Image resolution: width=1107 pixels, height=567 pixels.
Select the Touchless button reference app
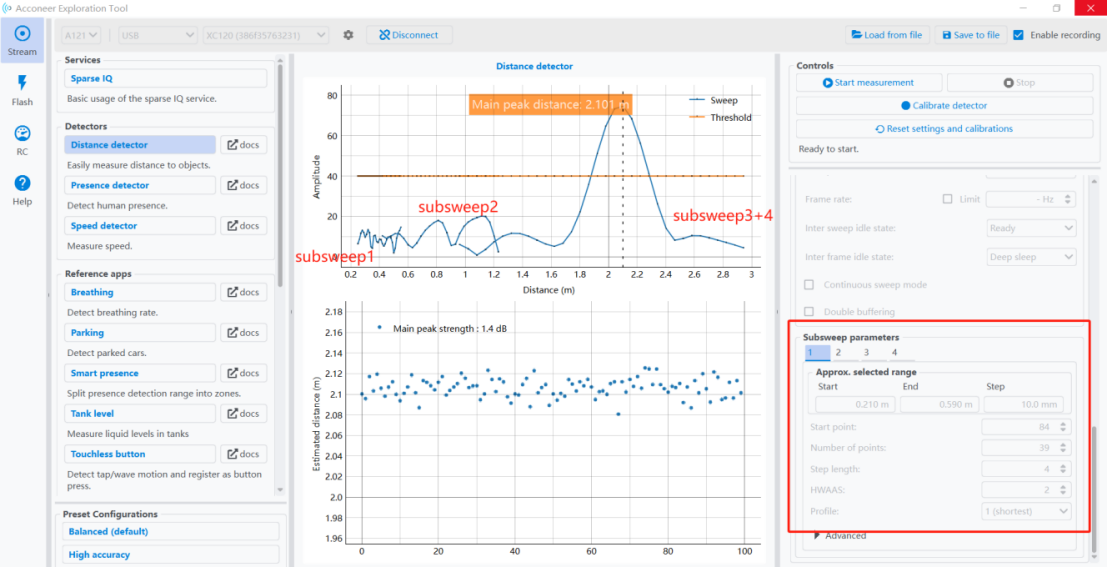pos(139,454)
